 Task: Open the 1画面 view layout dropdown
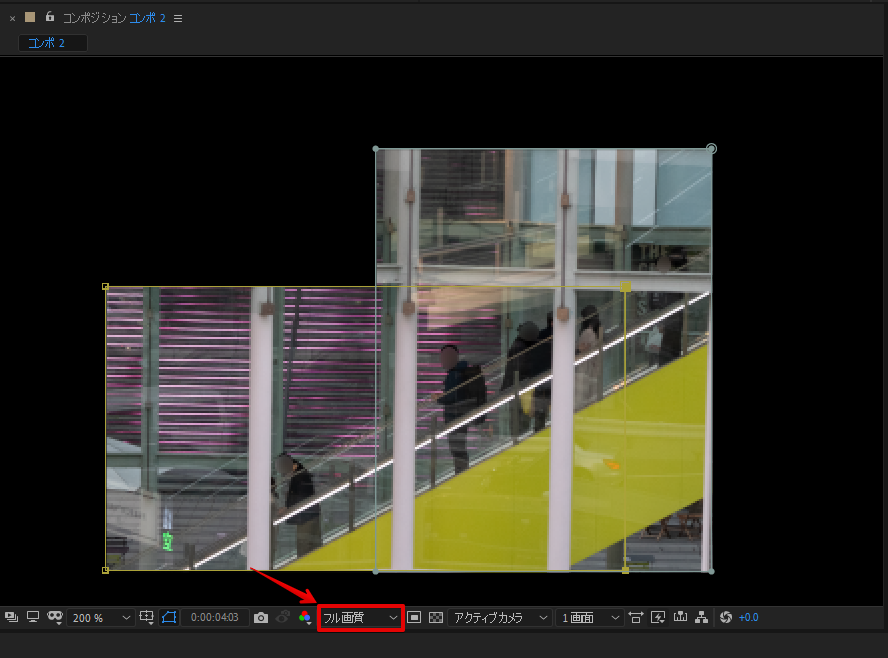588,617
